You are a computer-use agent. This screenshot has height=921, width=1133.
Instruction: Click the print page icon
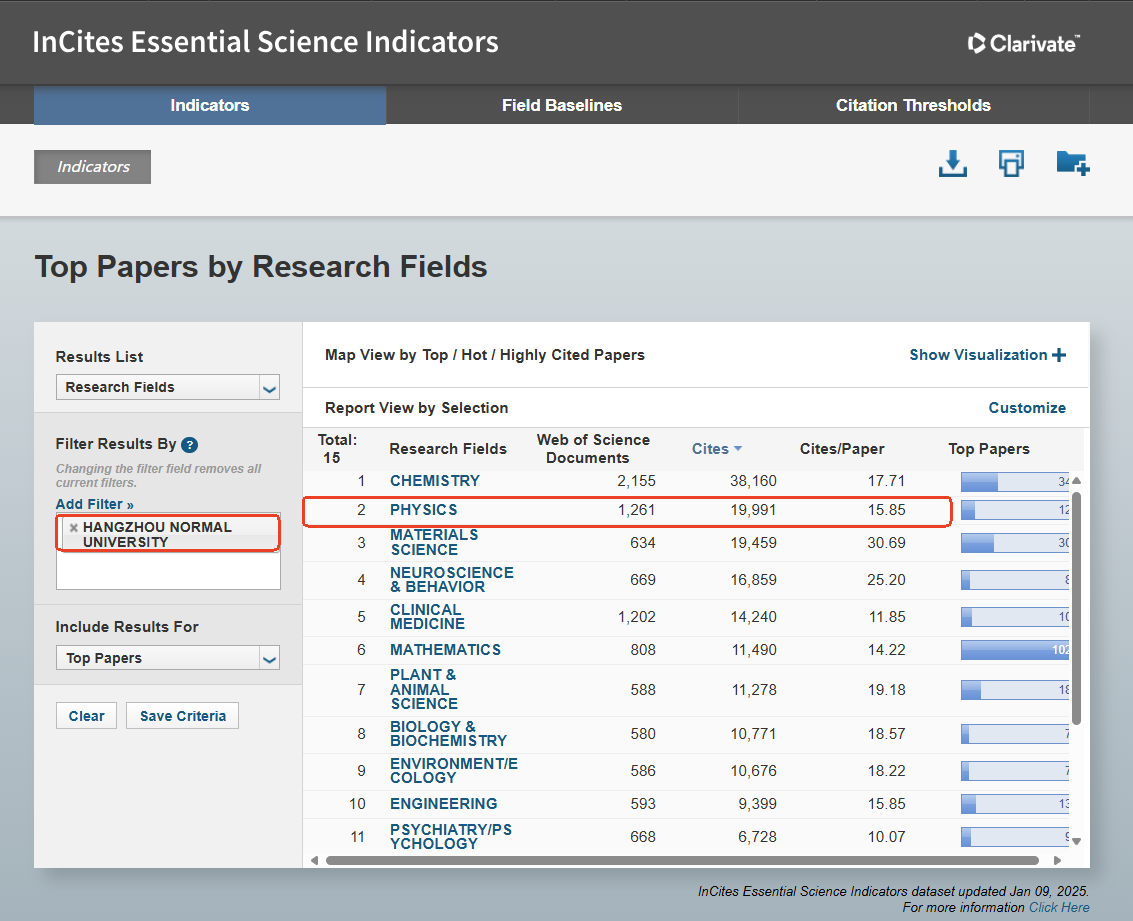coord(1011,164)
